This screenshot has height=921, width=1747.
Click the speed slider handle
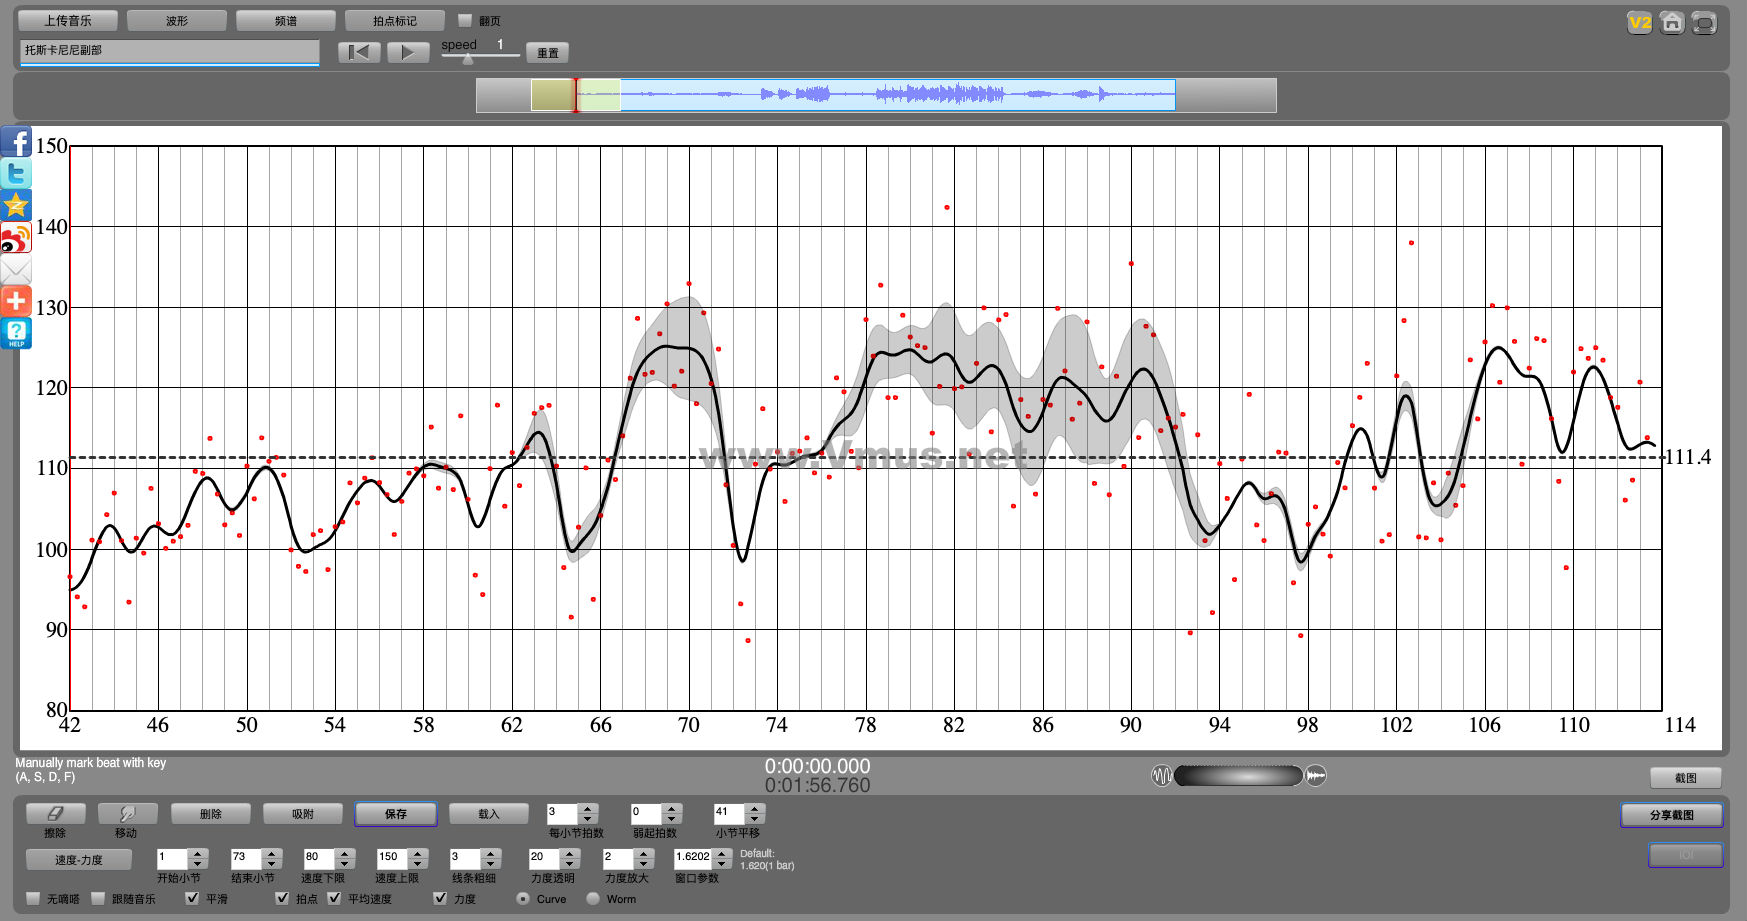[x=468, y=59]
